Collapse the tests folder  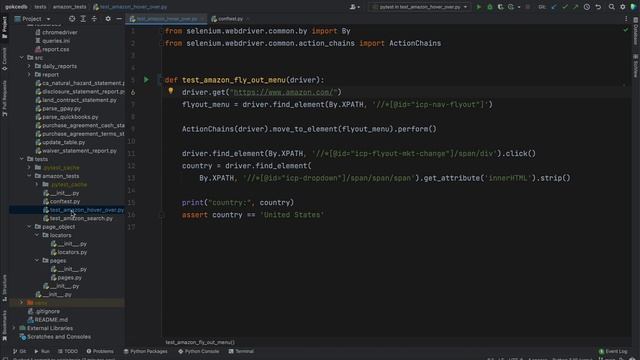pos(22,159)
